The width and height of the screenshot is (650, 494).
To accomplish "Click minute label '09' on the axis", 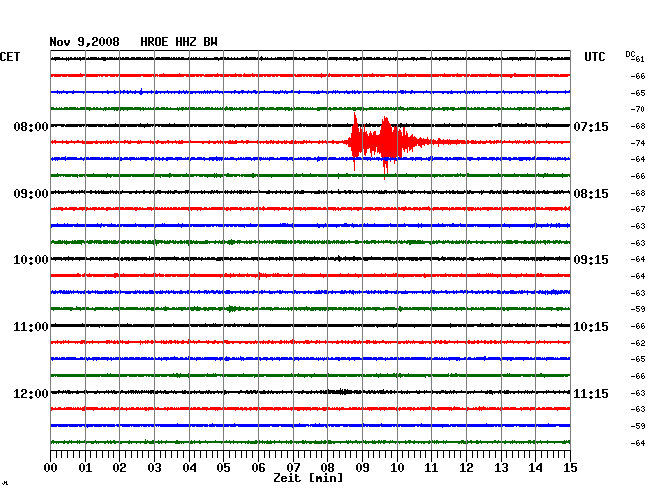I will pyautogui.click(x=362, y=468).
